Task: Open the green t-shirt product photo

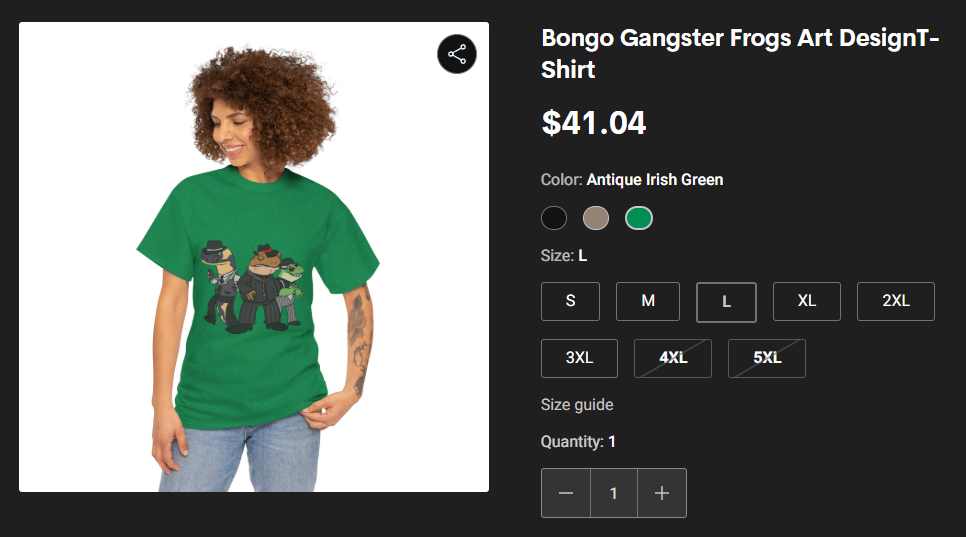Action: coord(254,257)
